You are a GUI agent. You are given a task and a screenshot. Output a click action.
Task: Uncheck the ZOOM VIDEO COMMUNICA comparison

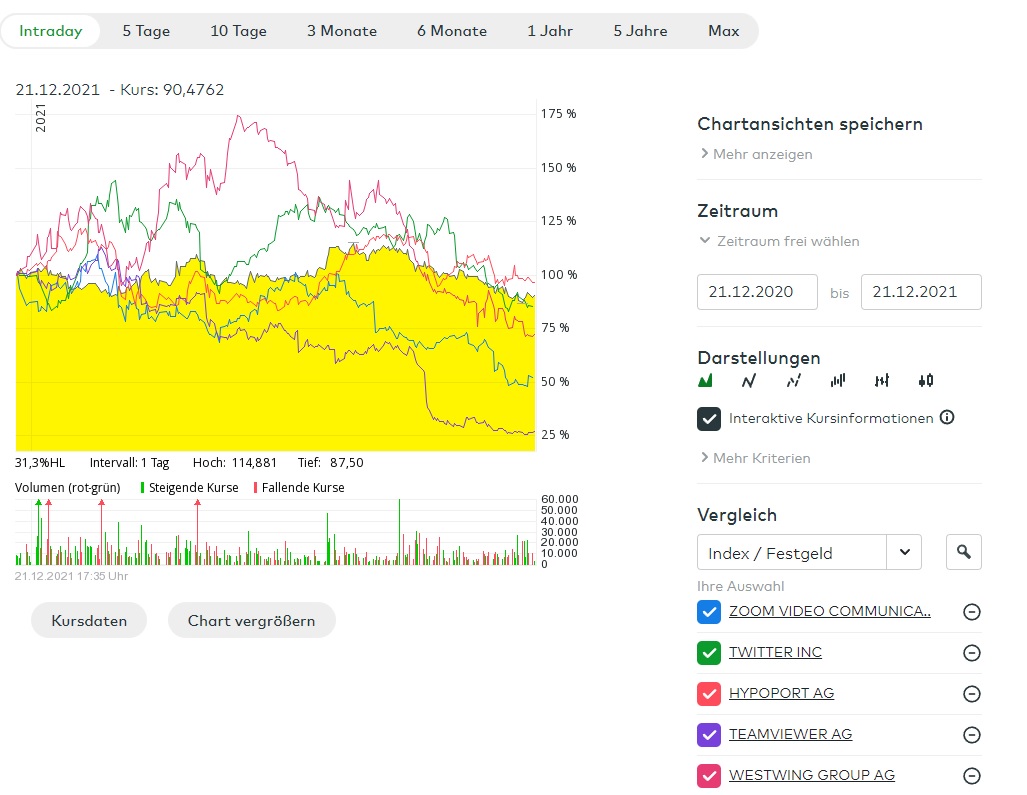tap(709, 611)
